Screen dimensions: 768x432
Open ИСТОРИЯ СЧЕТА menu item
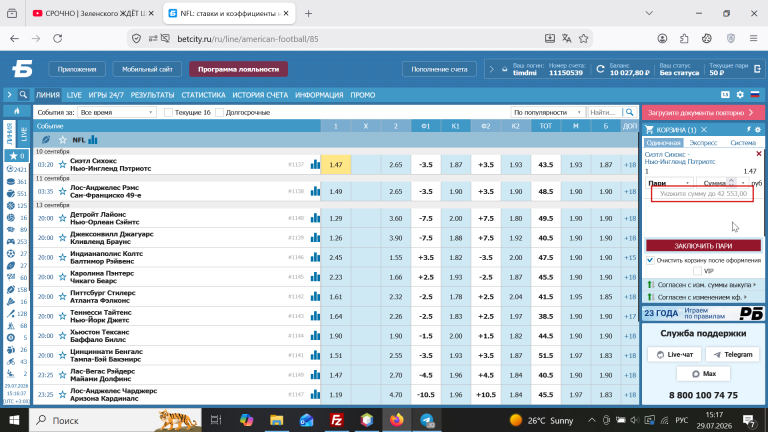[260, 95]
